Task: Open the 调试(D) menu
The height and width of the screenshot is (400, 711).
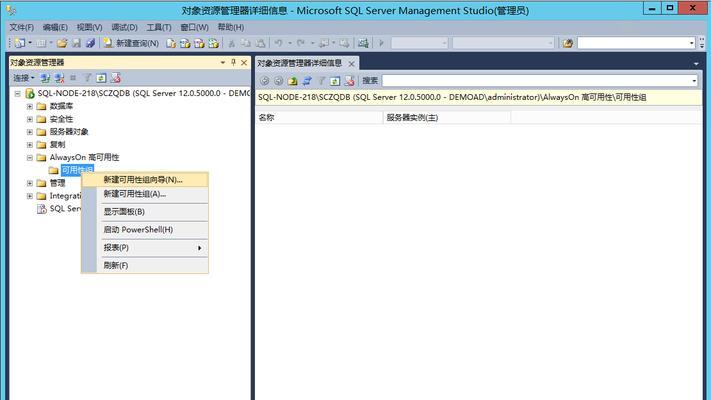Action: 124,27
